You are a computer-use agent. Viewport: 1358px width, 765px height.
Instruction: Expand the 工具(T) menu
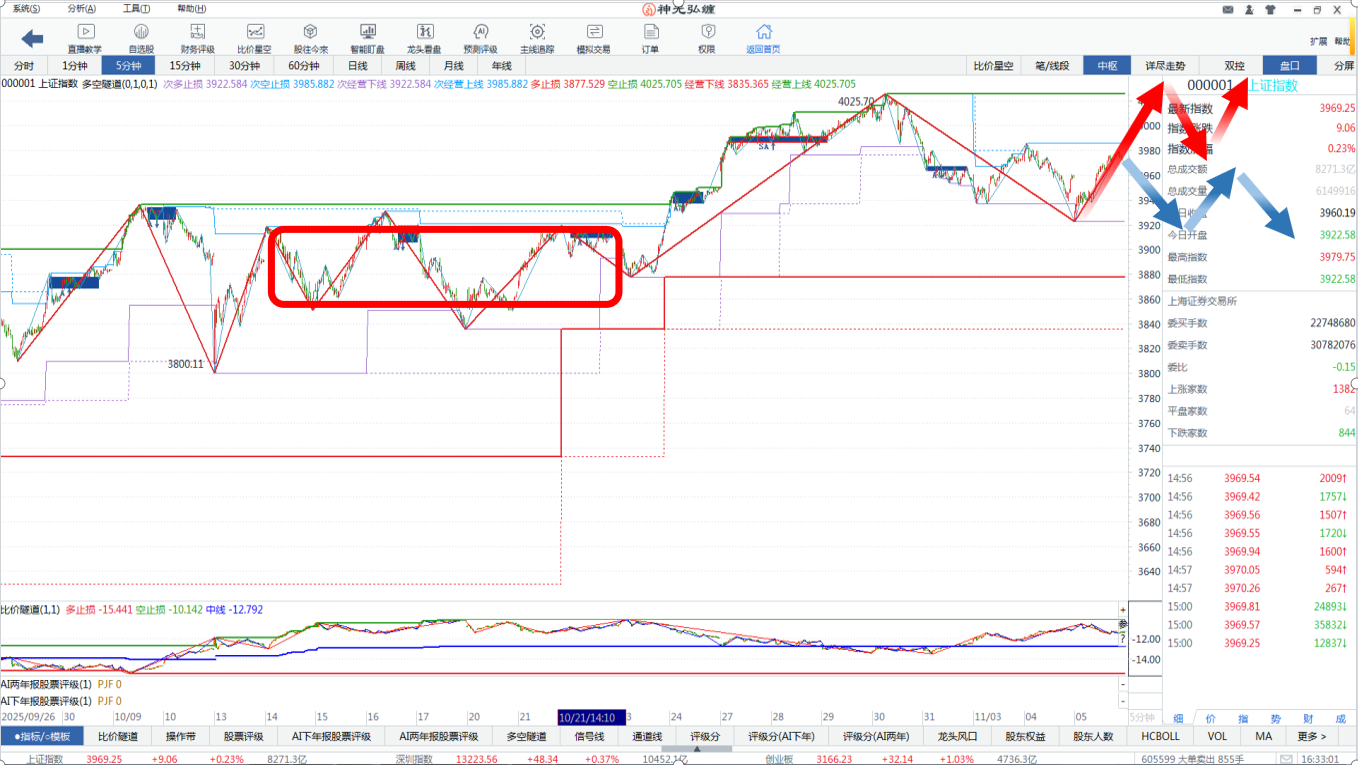click(137, 8)
